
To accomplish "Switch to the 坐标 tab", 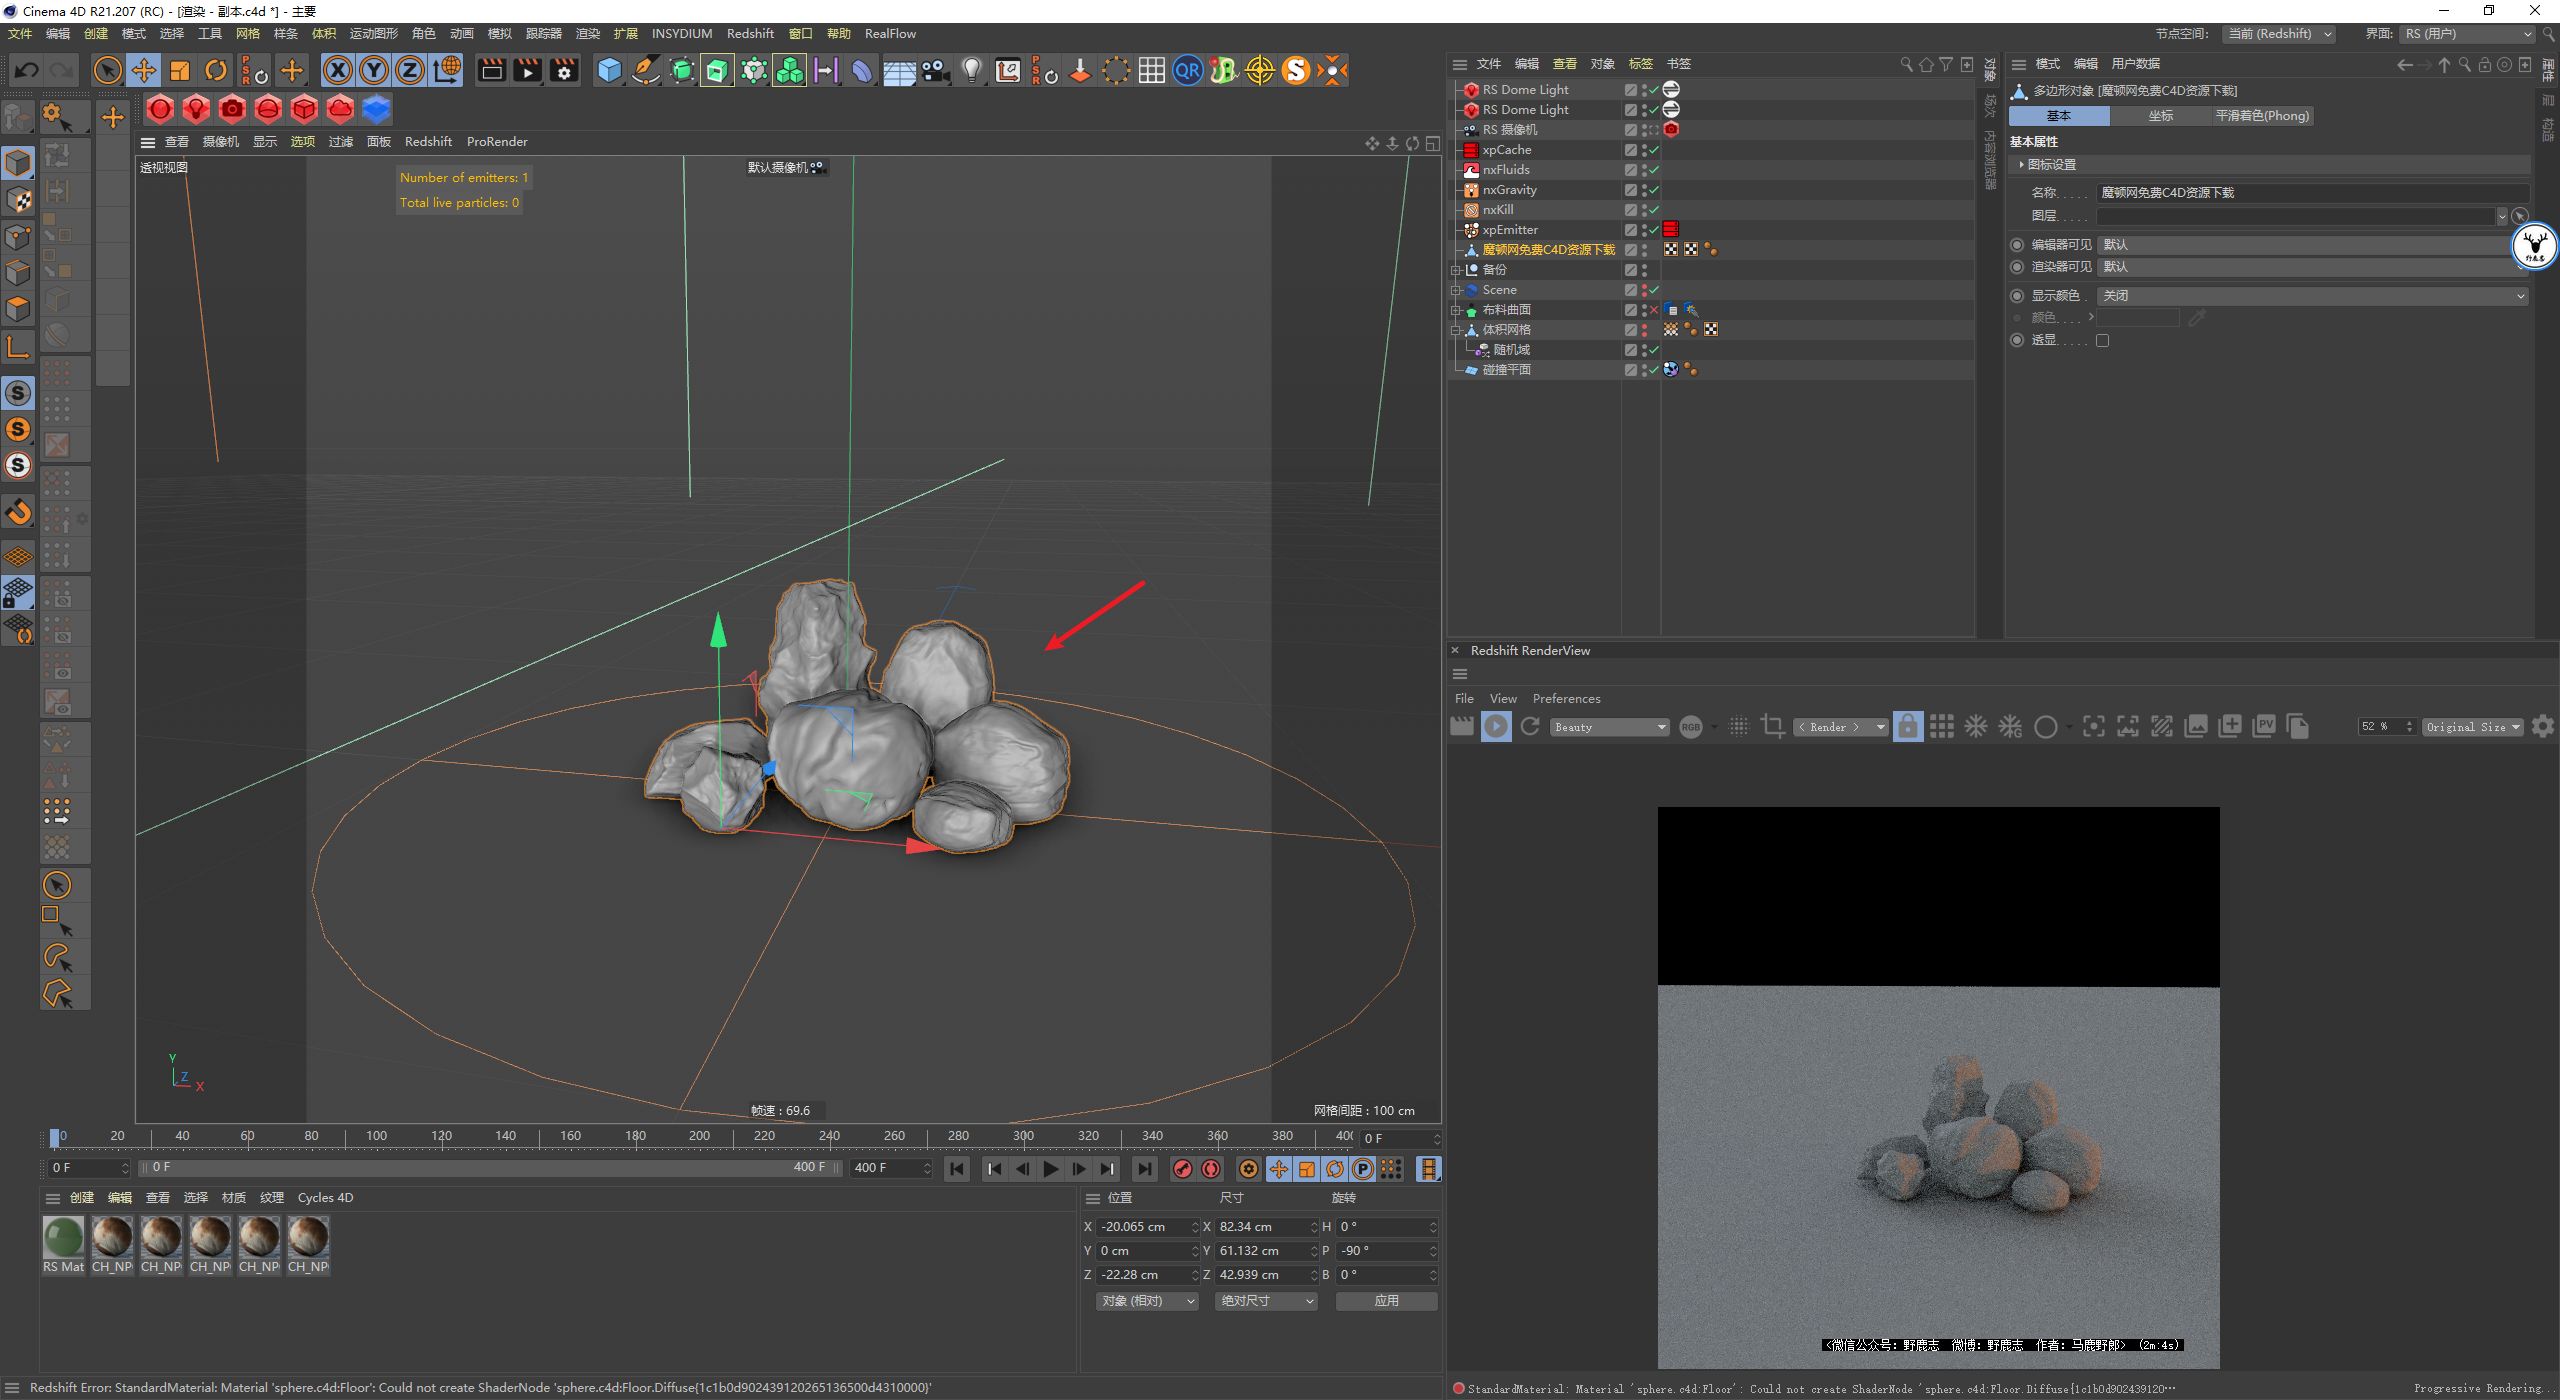I will point(2160,116).
